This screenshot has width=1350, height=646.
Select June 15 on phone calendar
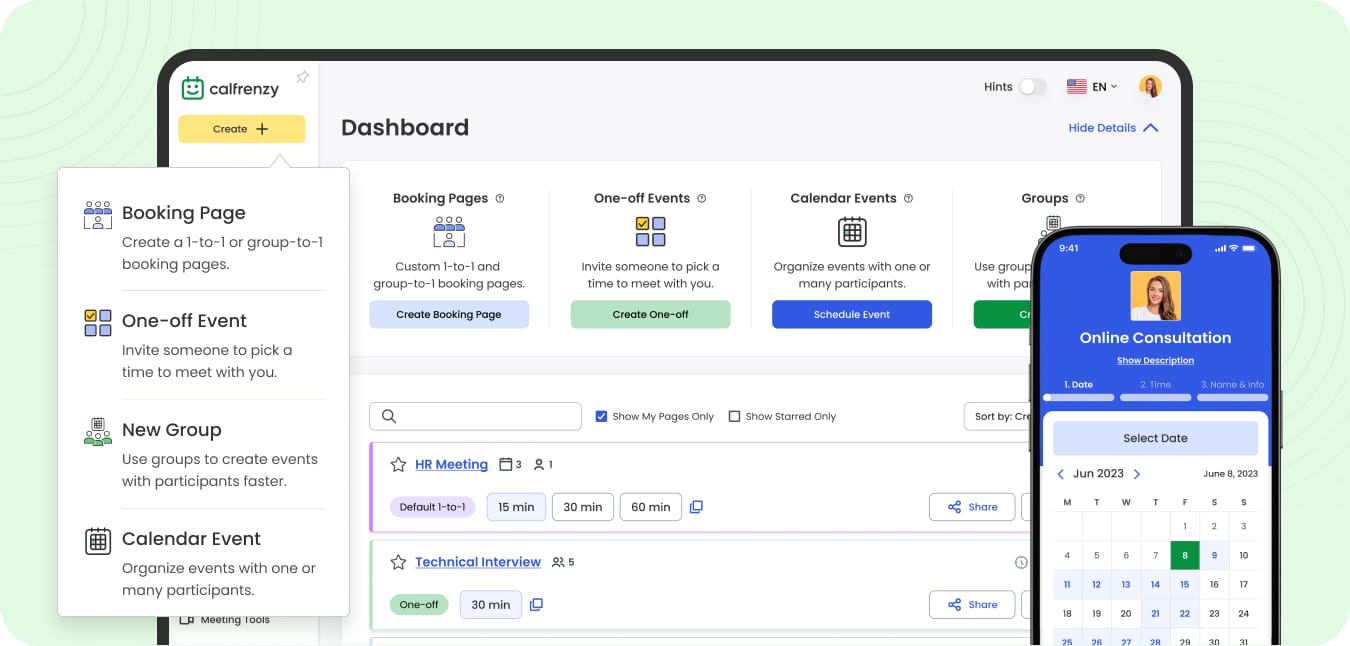pyautogui.click(x=1185, y=584)
